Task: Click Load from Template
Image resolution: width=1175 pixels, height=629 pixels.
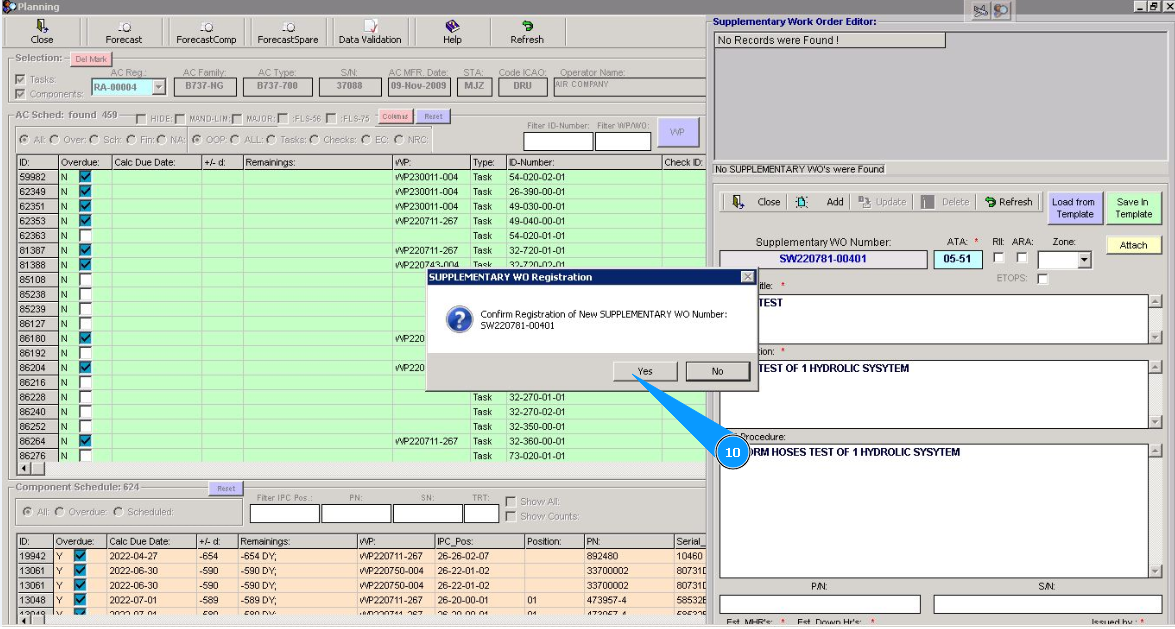Action: [1073, 208]
